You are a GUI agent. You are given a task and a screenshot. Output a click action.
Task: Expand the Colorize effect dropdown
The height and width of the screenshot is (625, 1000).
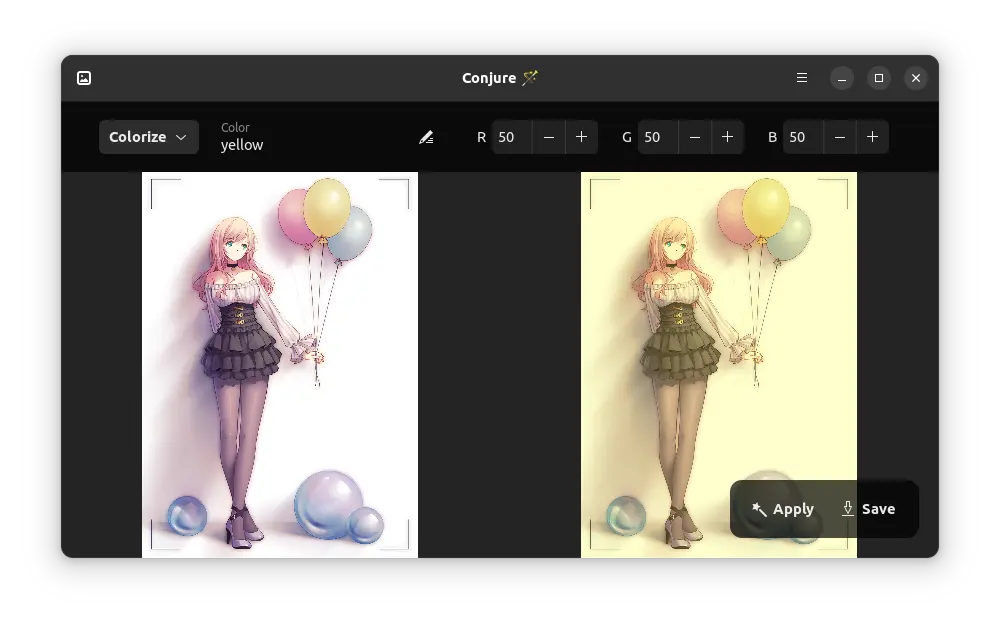click(x=148, y=137)
